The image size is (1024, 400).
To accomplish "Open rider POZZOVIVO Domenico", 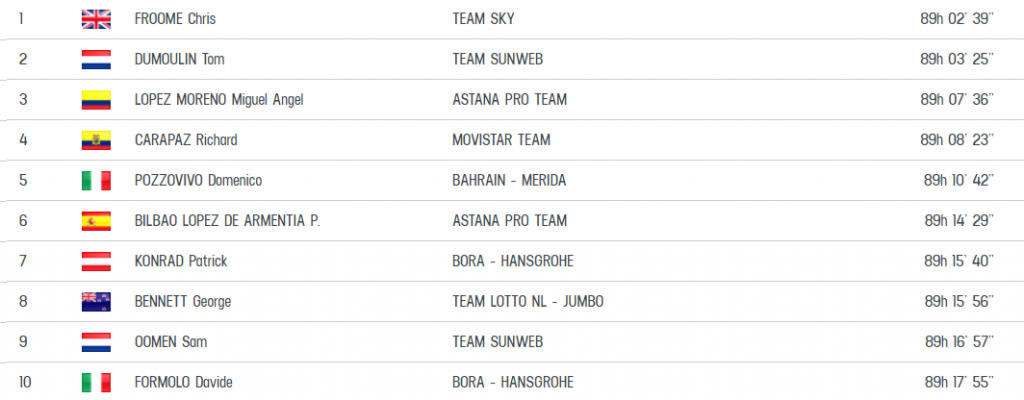I will coord(197,180).
